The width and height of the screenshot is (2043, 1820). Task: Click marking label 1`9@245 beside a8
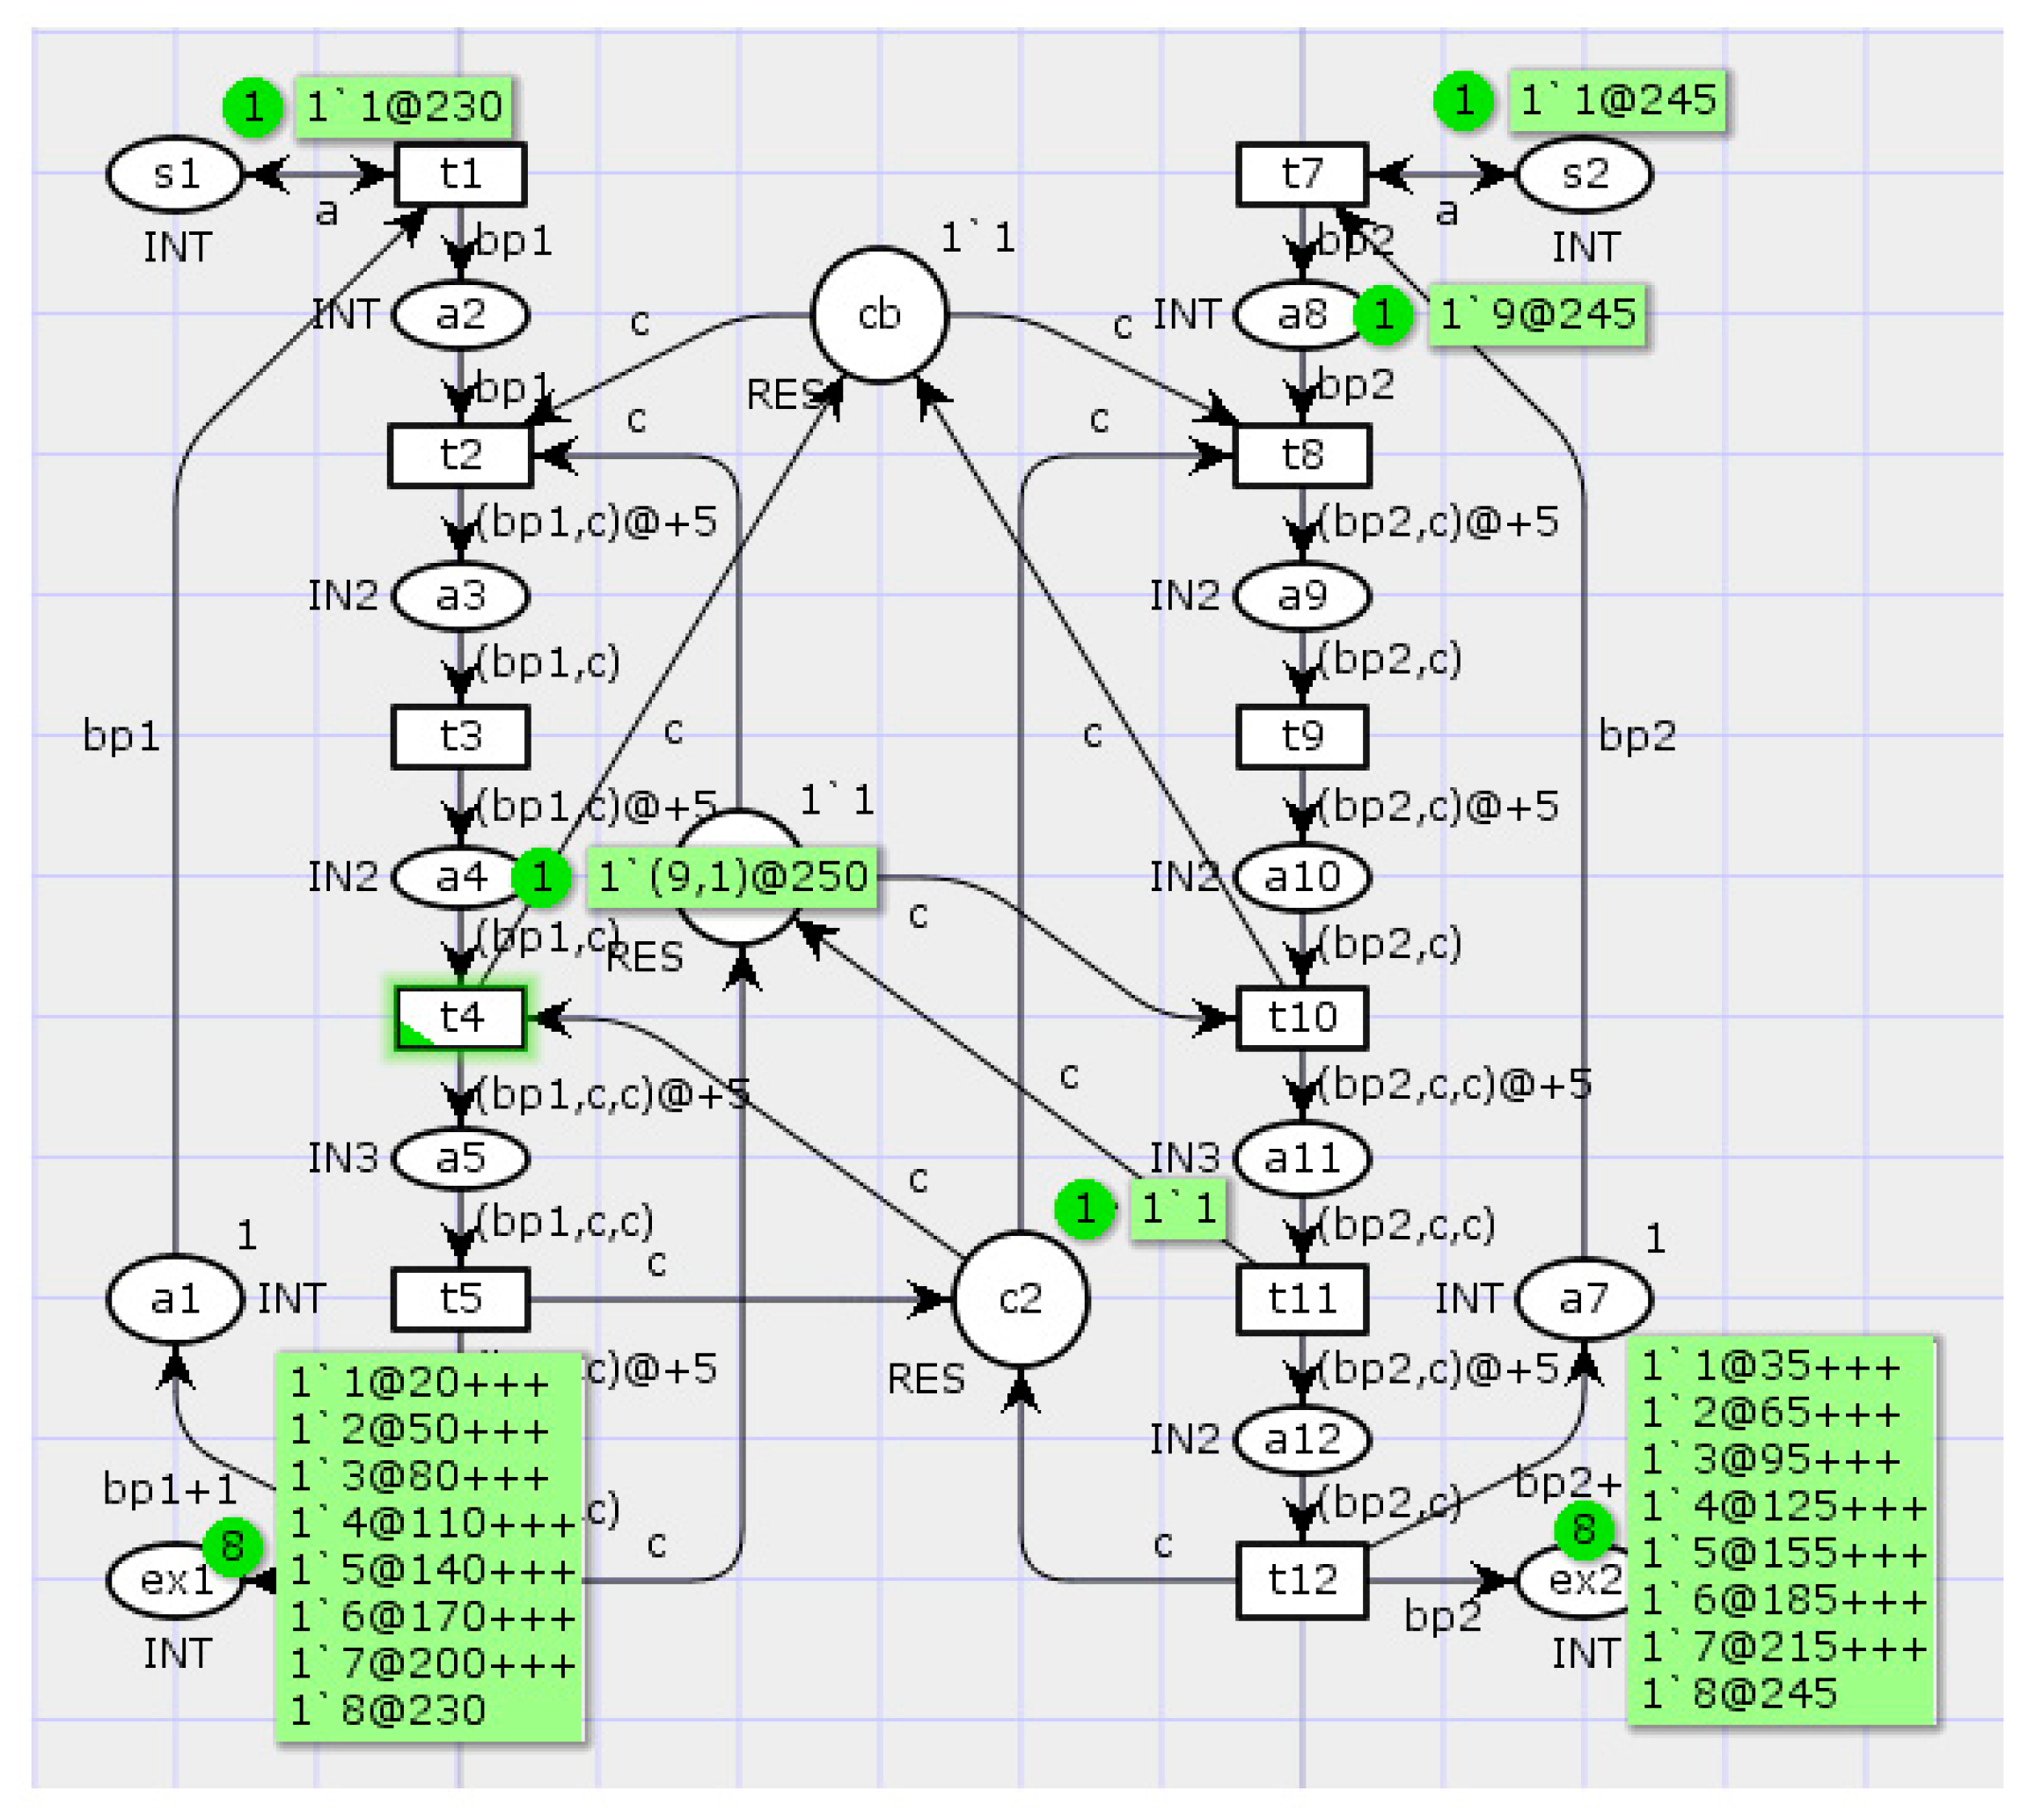click(x=1537, y=315)
